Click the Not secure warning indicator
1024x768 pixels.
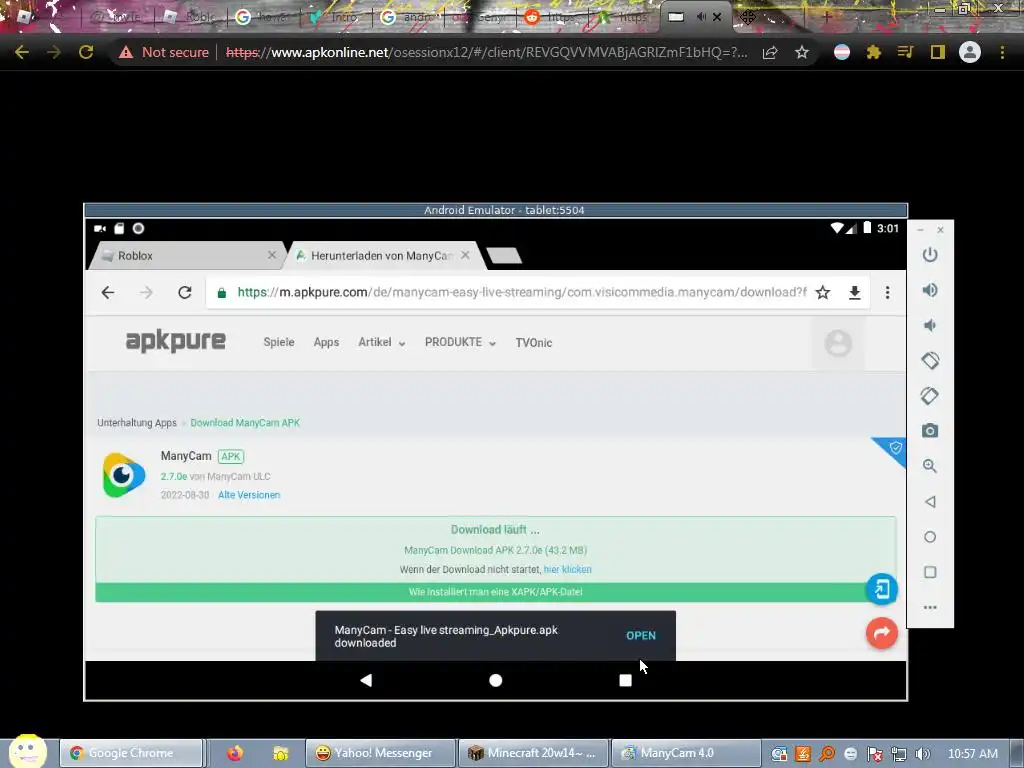(x=164, y=52)
